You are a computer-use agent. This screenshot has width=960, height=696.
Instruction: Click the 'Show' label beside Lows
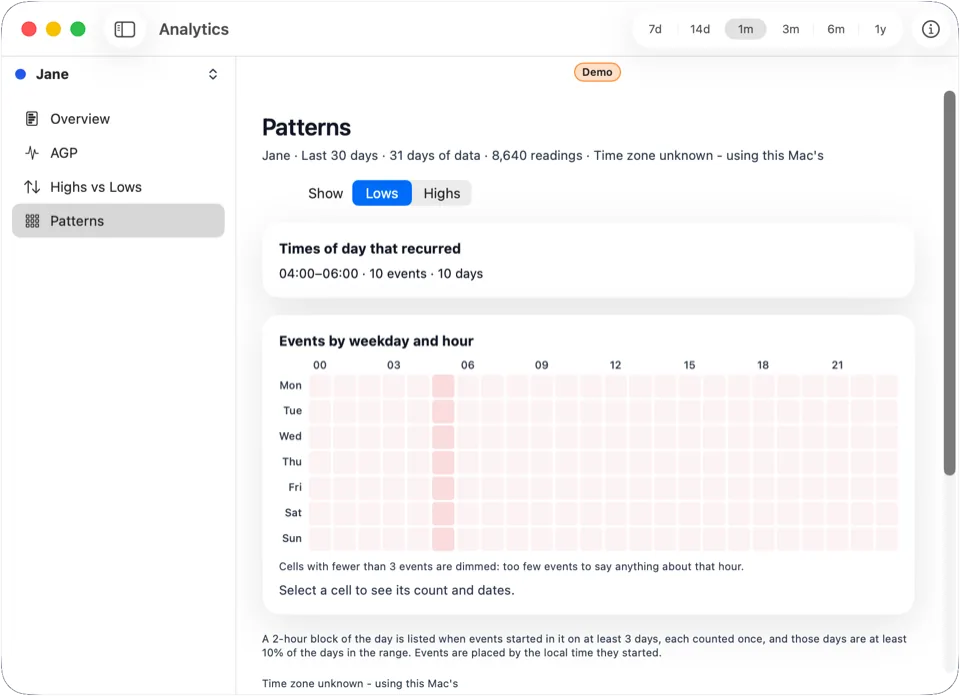(x=325, y=193)
